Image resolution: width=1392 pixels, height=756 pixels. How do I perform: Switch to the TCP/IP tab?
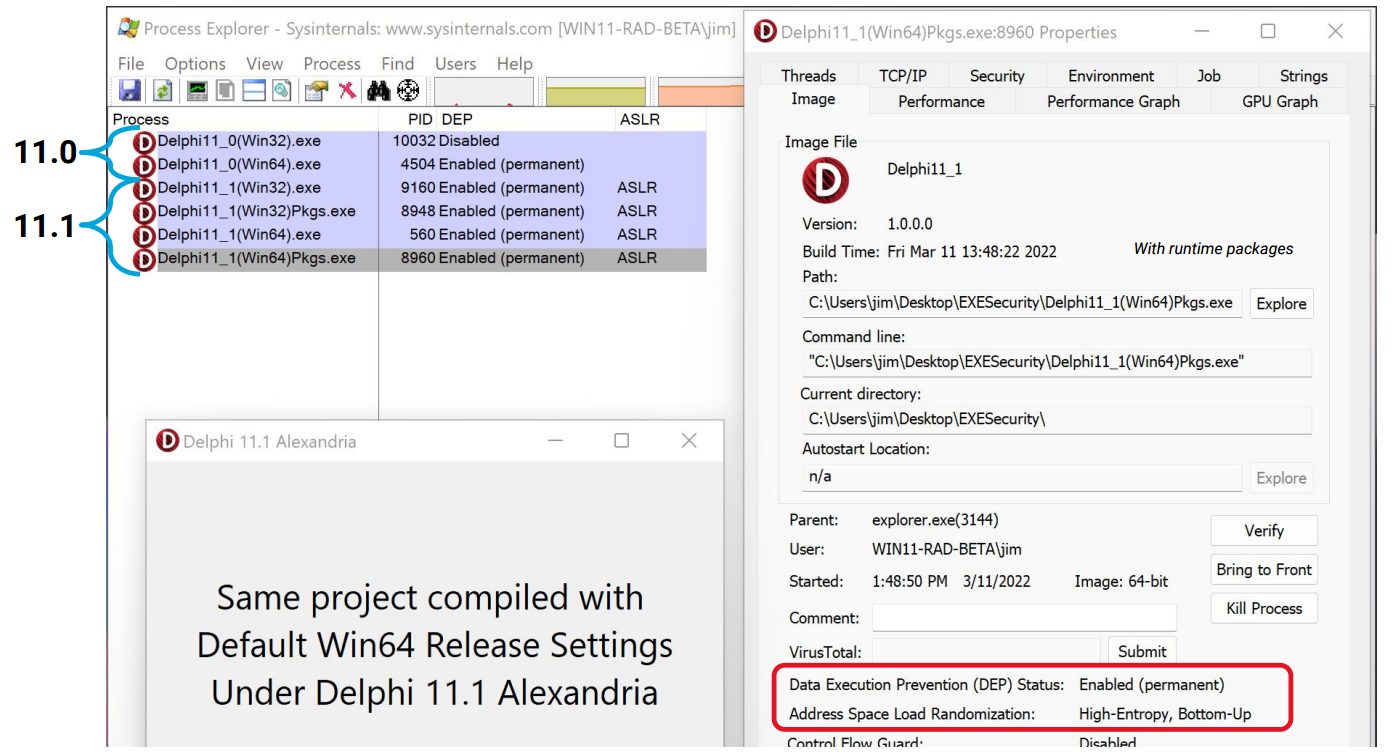click(903, 76)
